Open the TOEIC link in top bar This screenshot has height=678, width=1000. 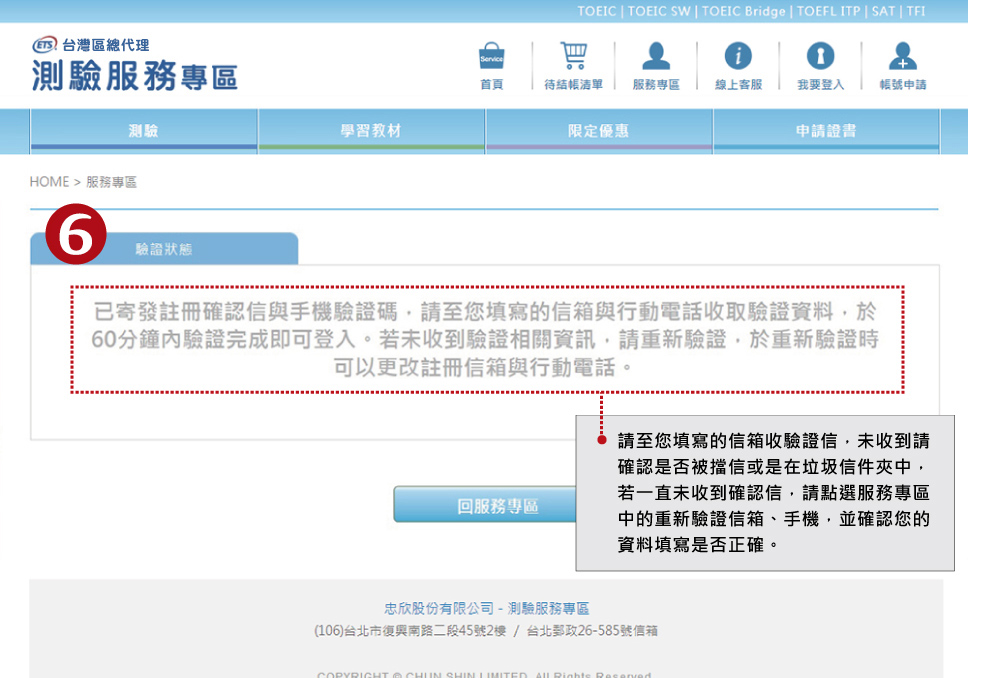click(597, 11)
